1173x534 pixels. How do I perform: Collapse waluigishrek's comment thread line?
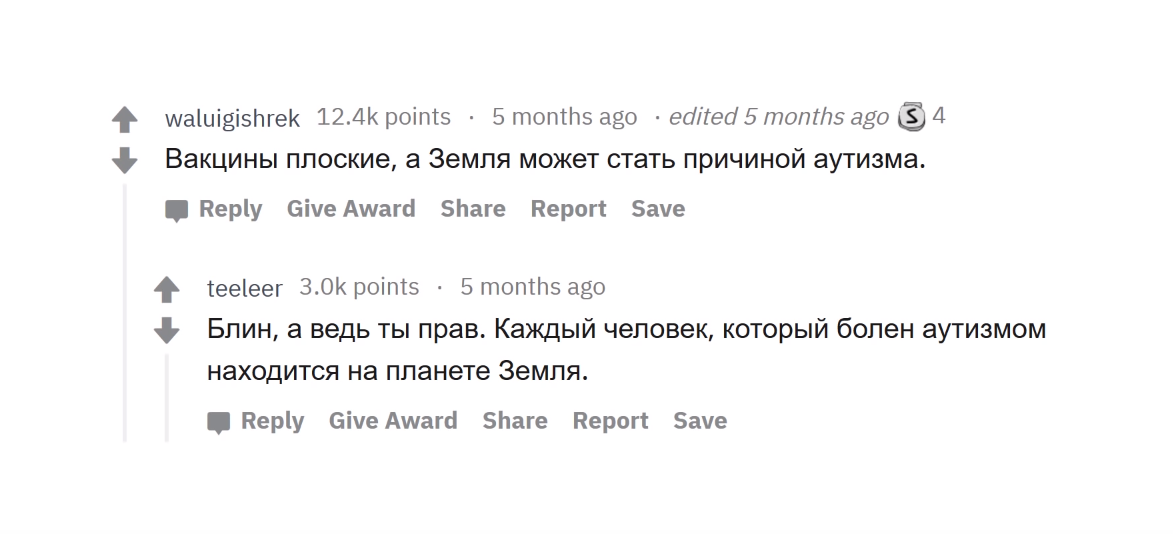(x=125, y=310)
